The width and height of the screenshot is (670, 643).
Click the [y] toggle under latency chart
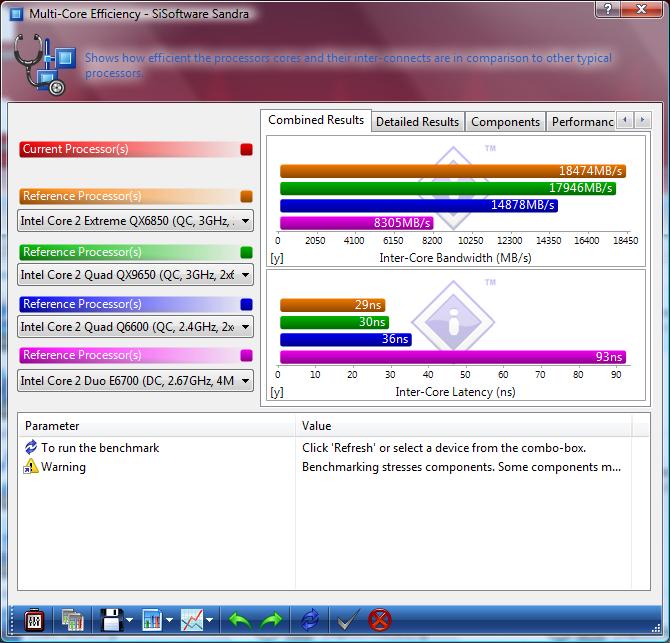(x=276, y=392)
